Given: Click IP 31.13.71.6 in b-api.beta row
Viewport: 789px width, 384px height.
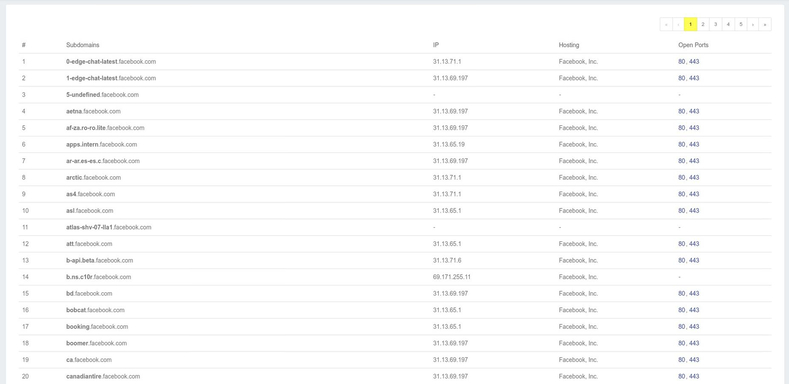Looking at the screenshot, I should click(447, 260).
